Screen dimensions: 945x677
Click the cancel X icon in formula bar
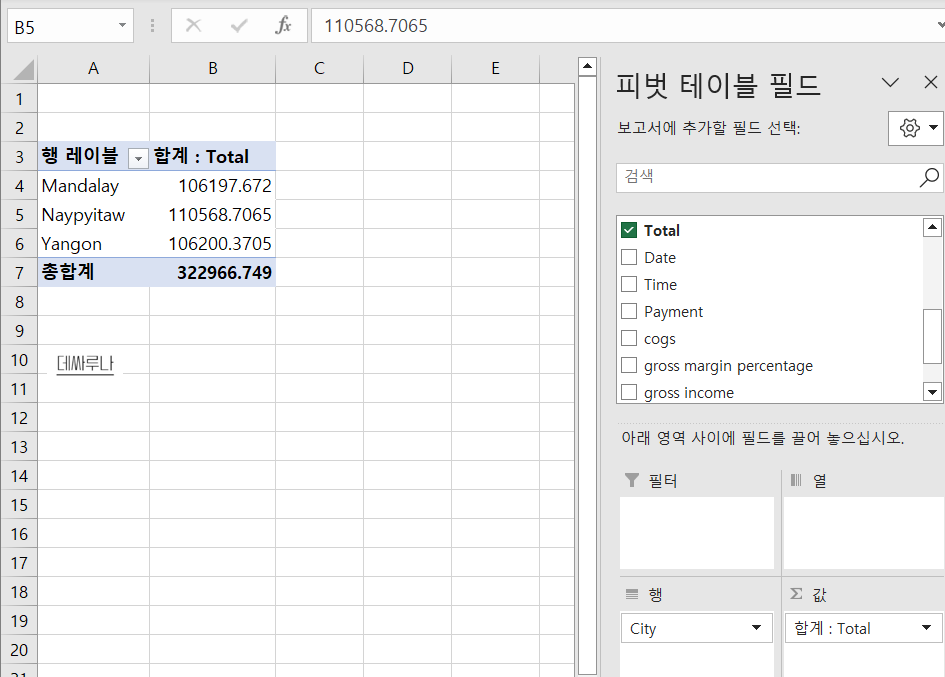click(193, 25)
